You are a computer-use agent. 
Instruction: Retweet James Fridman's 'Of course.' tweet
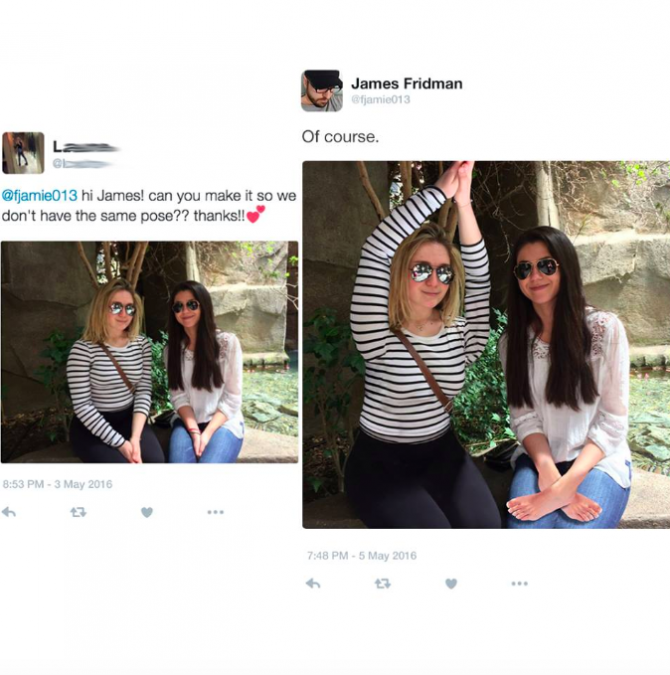click(x=382, y=583)
